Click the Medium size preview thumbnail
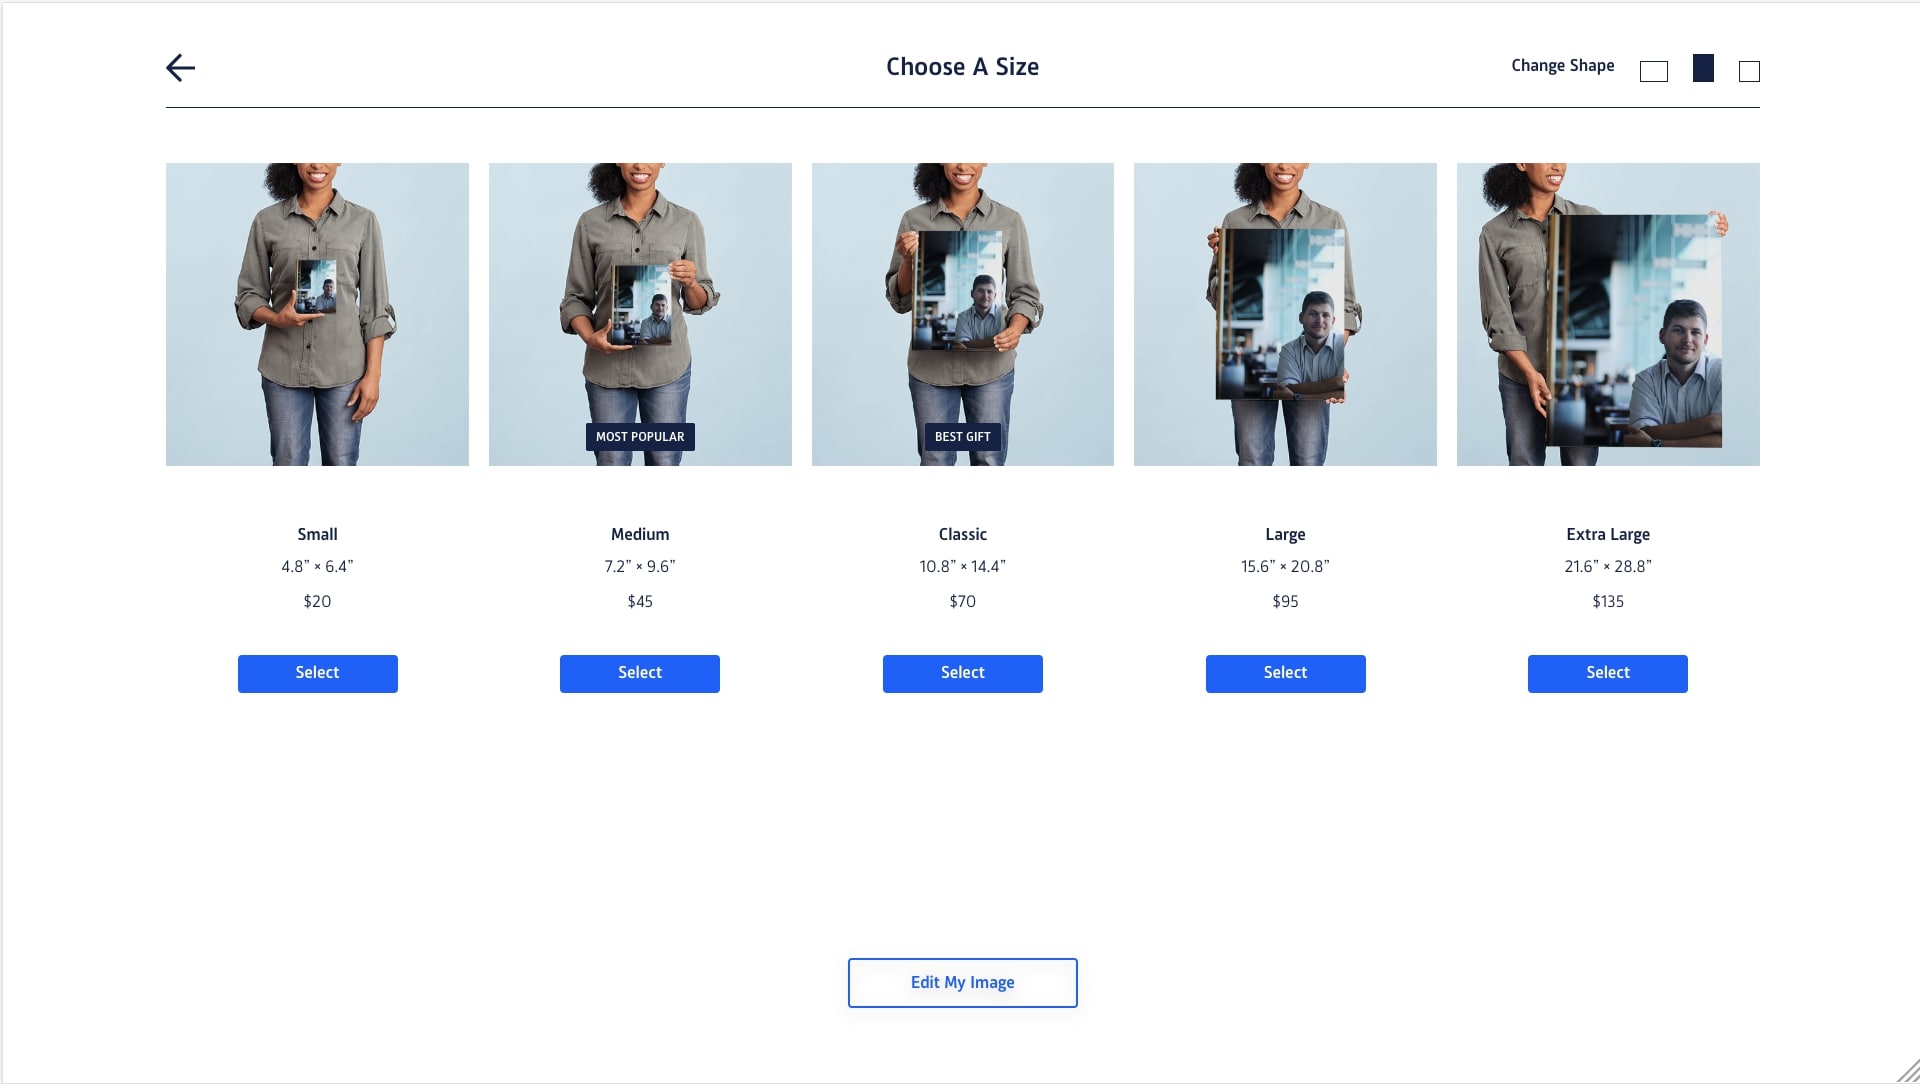Viewport: 1920px width, 1084px height. [640, 314]
